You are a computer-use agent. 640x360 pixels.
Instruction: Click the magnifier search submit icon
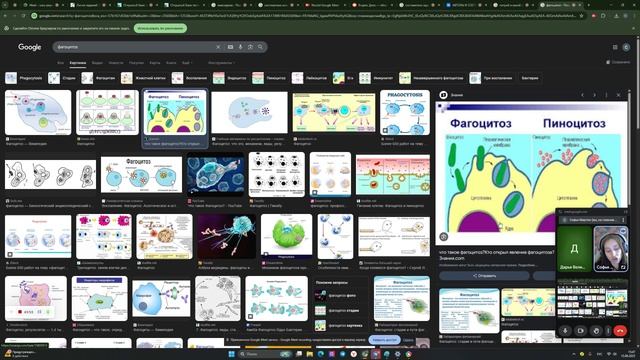[260, 47]
